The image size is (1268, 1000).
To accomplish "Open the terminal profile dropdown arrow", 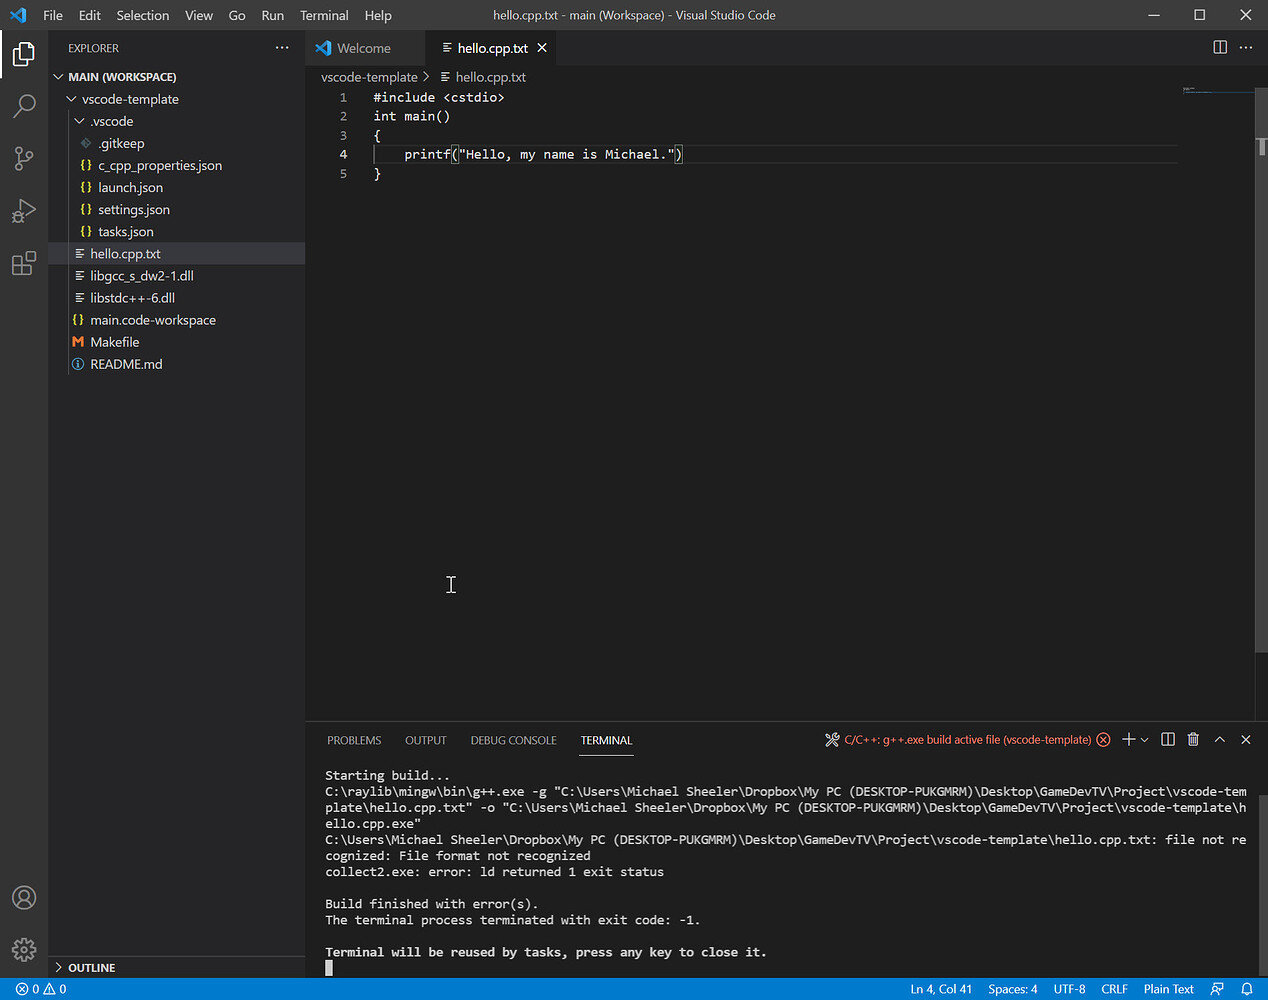I will coord(1144,739).
